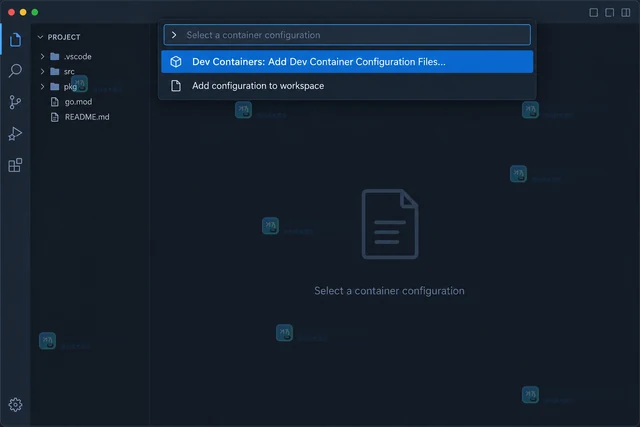Click the PROJECT section header text
The image size is (640, 427).
[64, 37]
